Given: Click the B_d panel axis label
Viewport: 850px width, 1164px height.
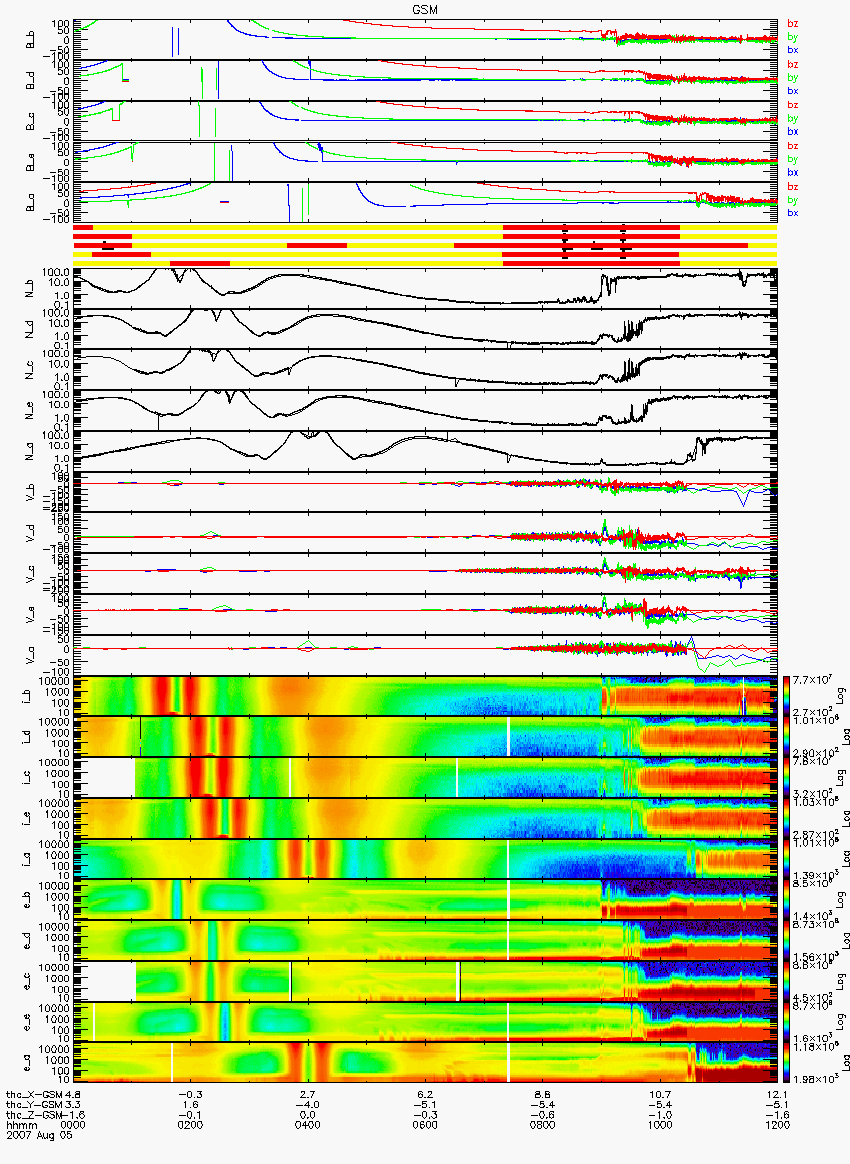Looking at the screenshot, I should pos(30,80).
